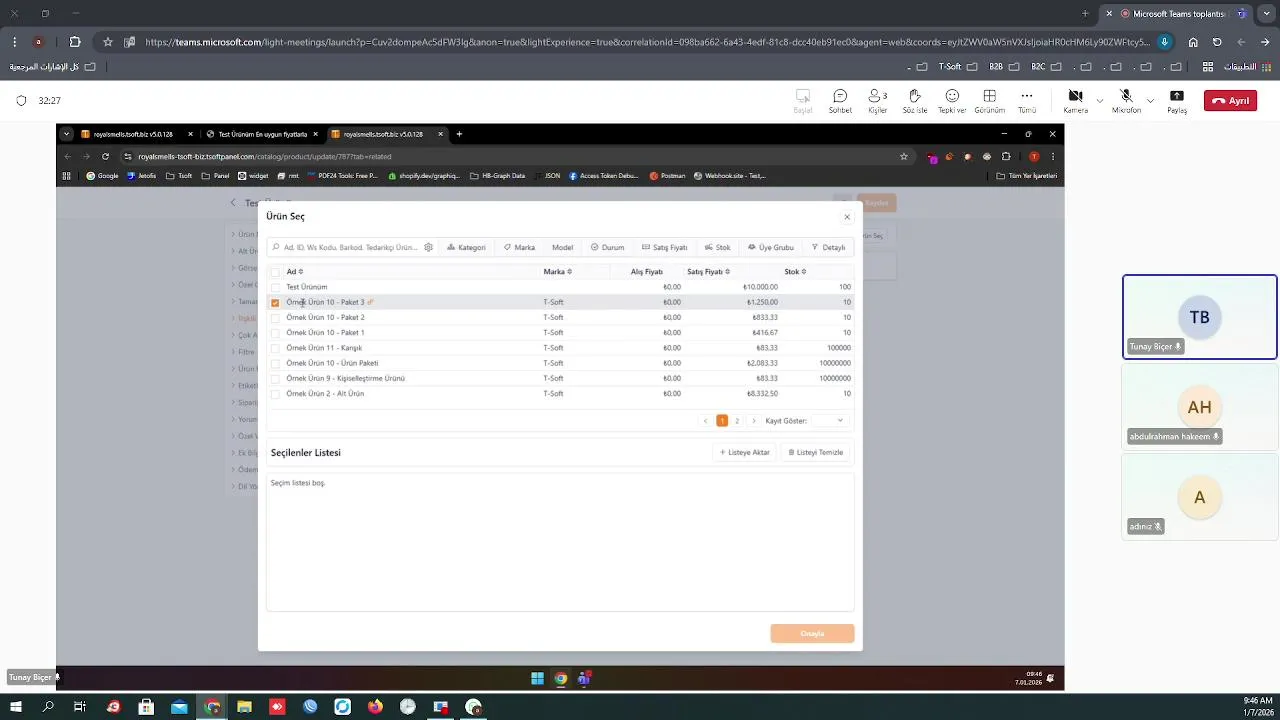Uncheck Örnek Ürün 10 - Paket 3 checkbox
This screenshot has height=720, width=1280.
coord(275,302)
